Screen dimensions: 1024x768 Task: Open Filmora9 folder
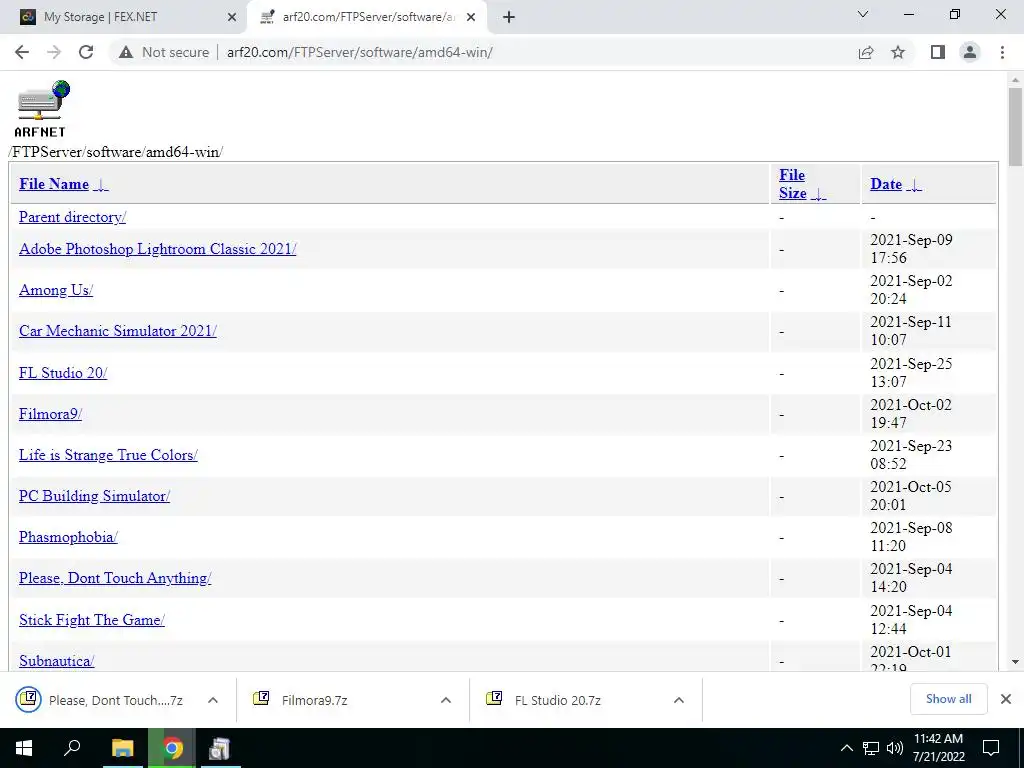point(50,414)
